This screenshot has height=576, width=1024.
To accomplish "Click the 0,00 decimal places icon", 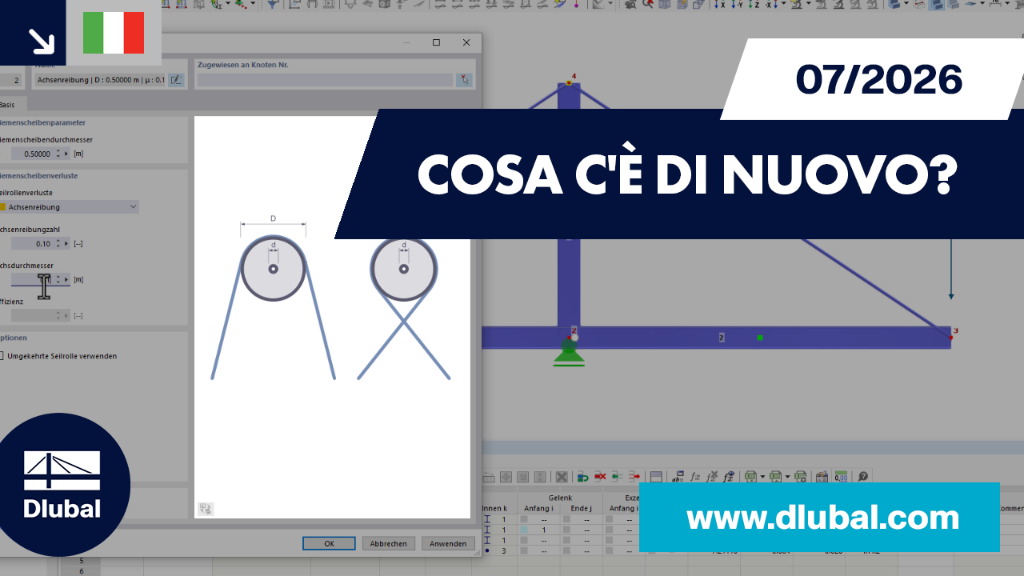I will tap(841, 477).
